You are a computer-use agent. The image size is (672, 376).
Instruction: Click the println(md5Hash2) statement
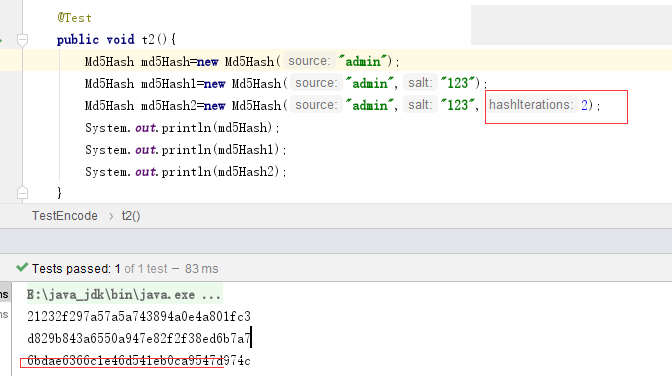point(186,171)
